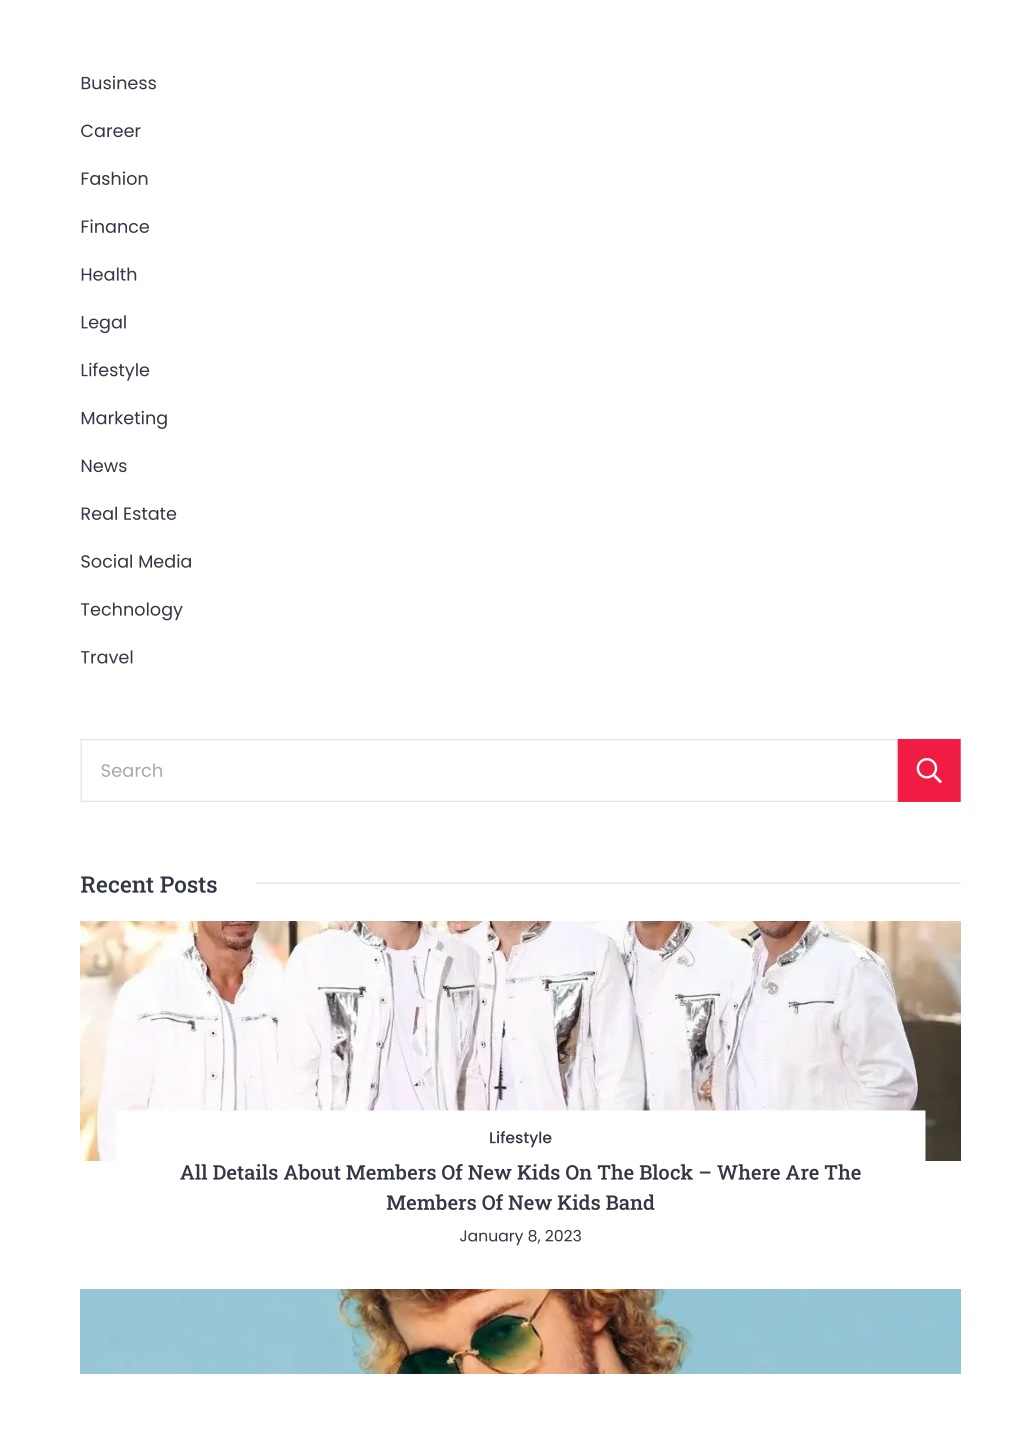Open the Technology category
This screenshot has height=1449, width=1024.
[132, 610]
